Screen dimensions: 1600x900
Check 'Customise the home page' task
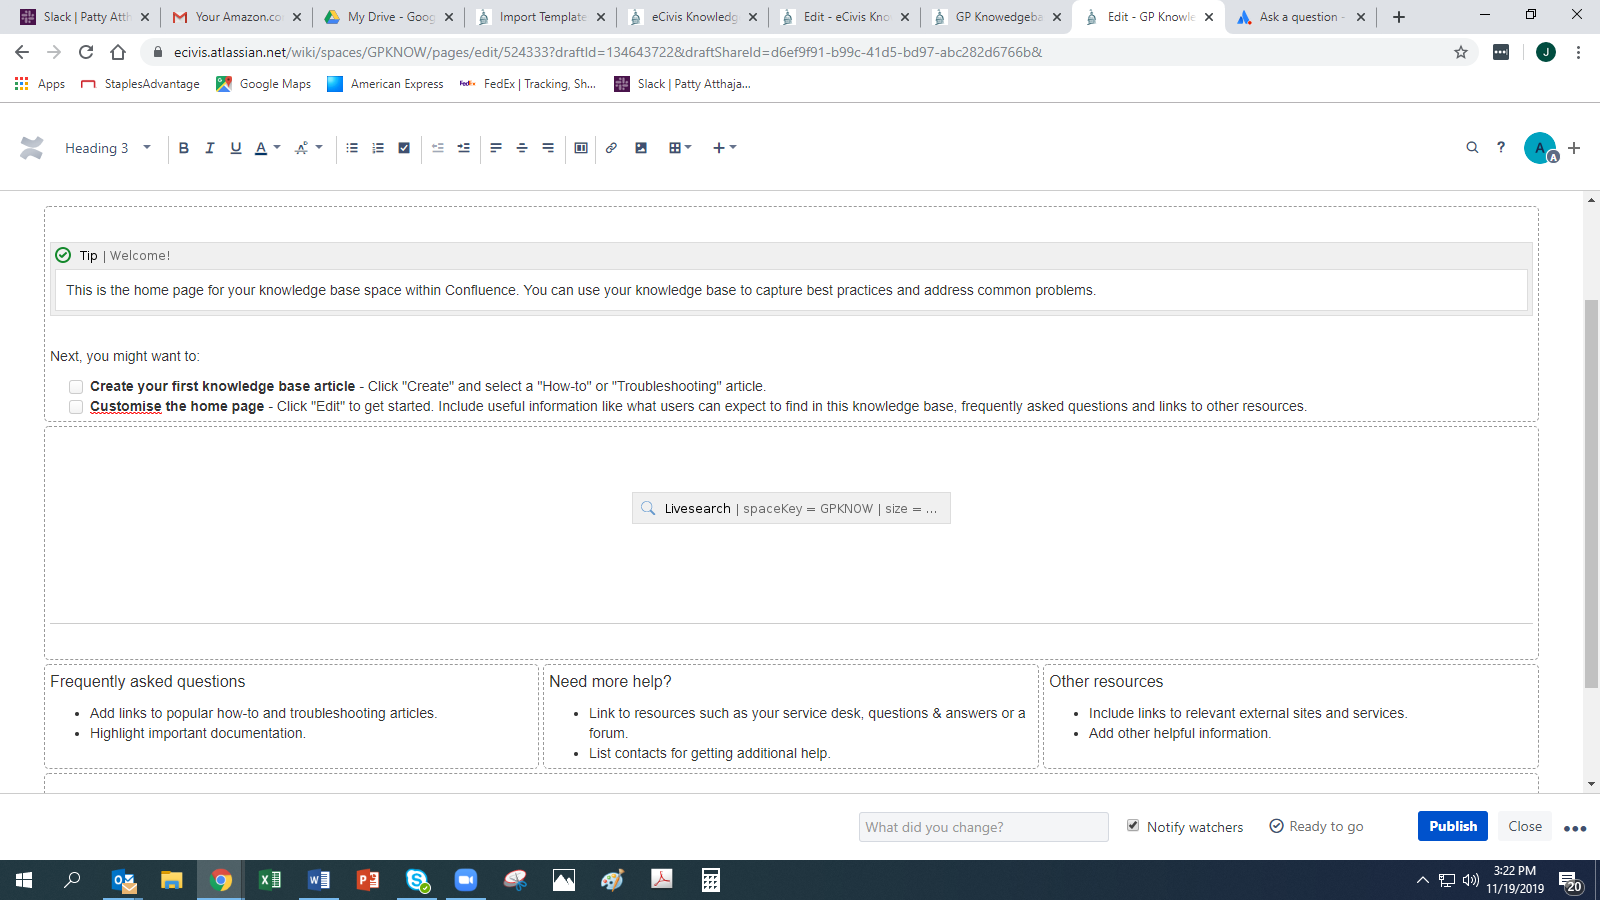(x=76, y=407)
